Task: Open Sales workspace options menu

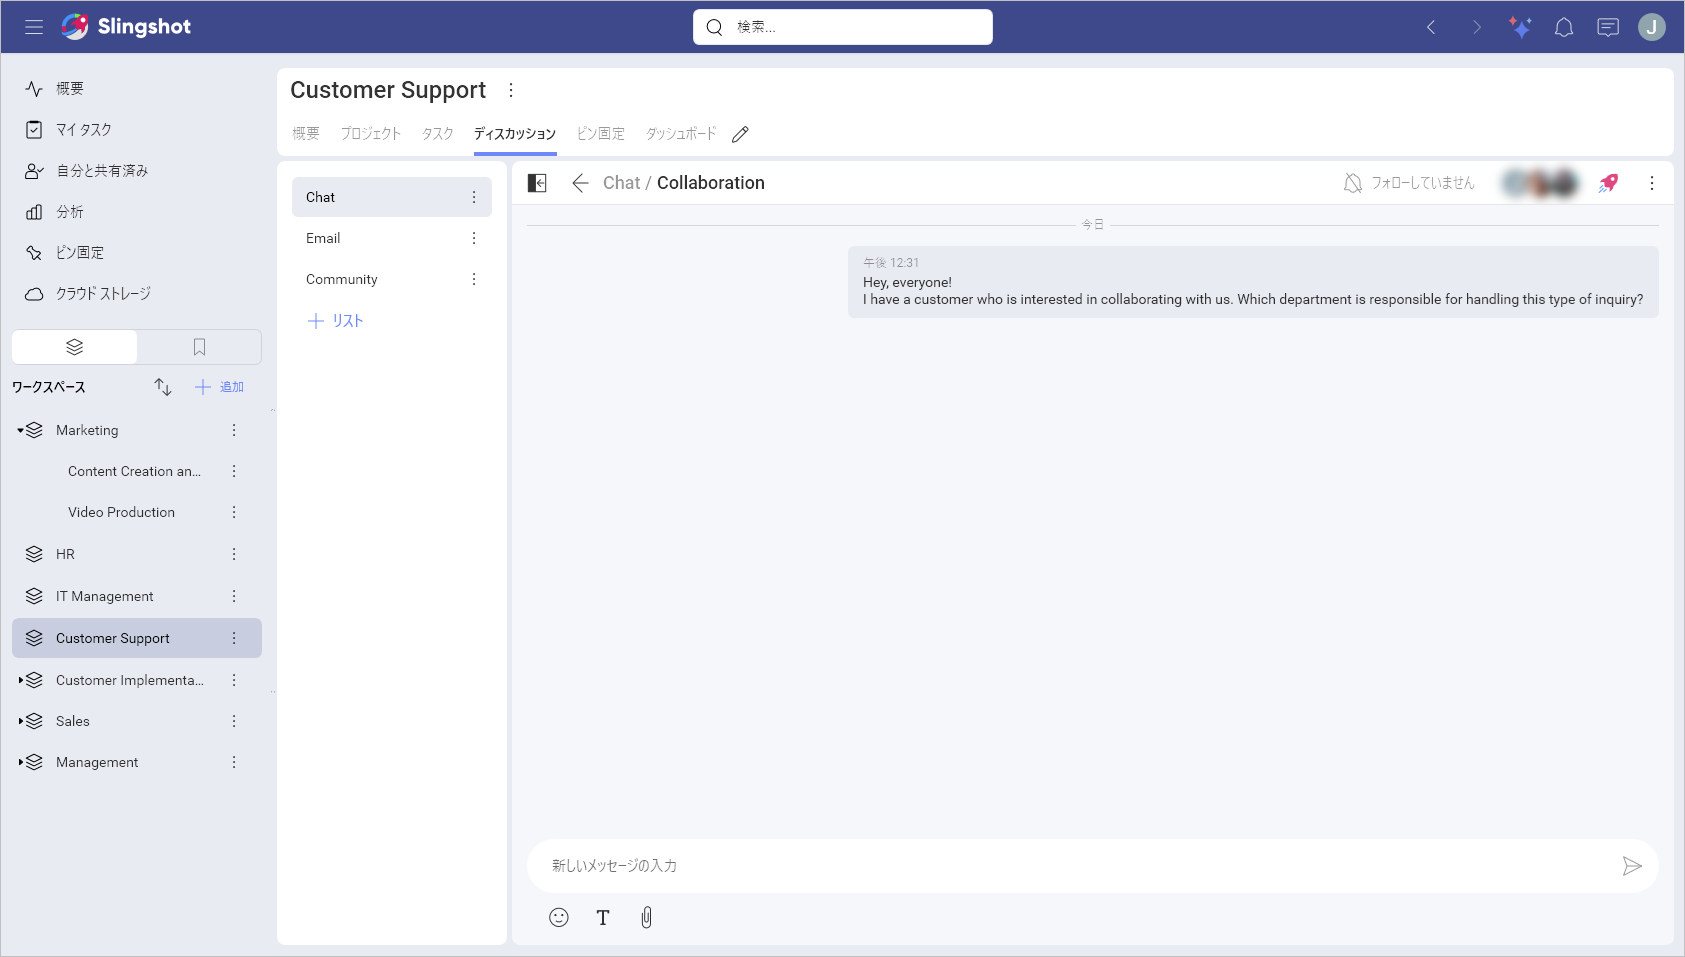Action: 234,721
